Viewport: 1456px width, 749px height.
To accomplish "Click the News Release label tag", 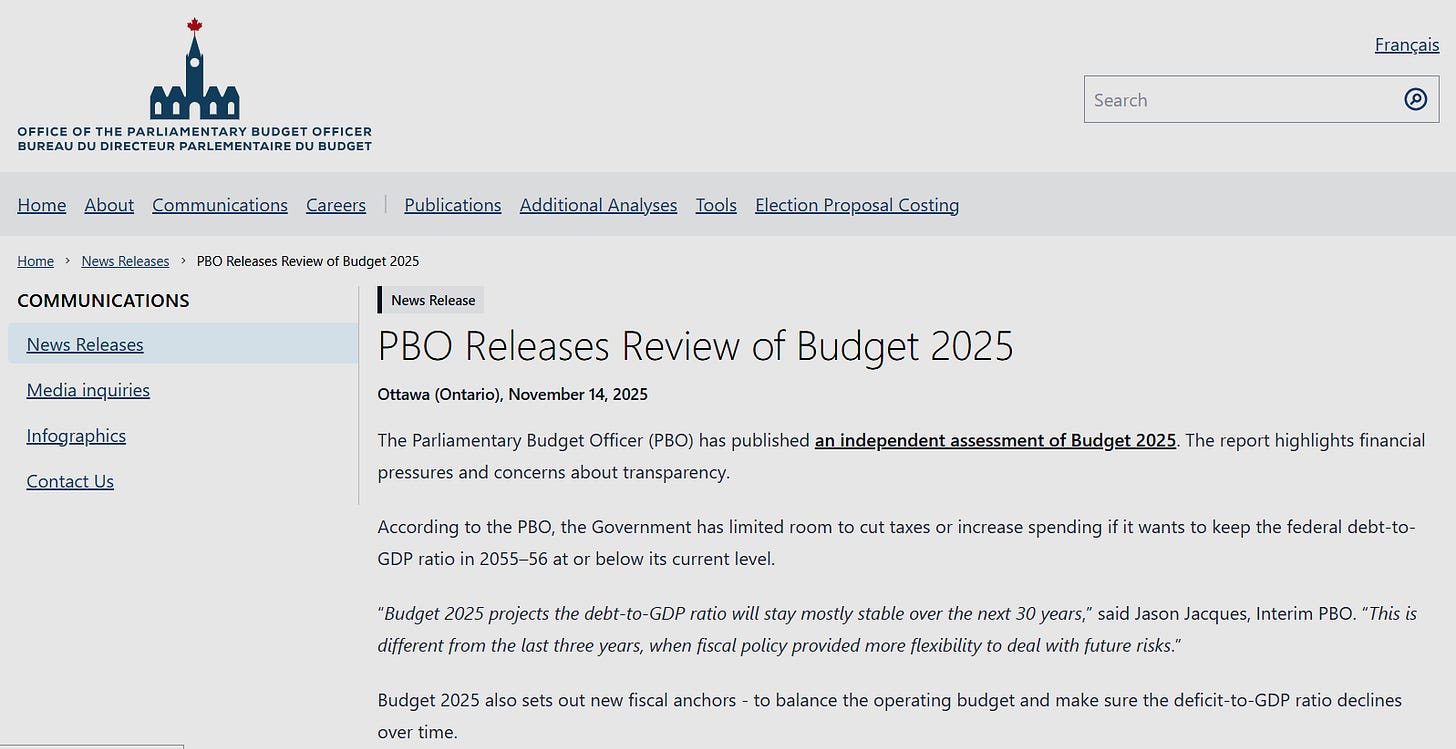I will (431, 300).
